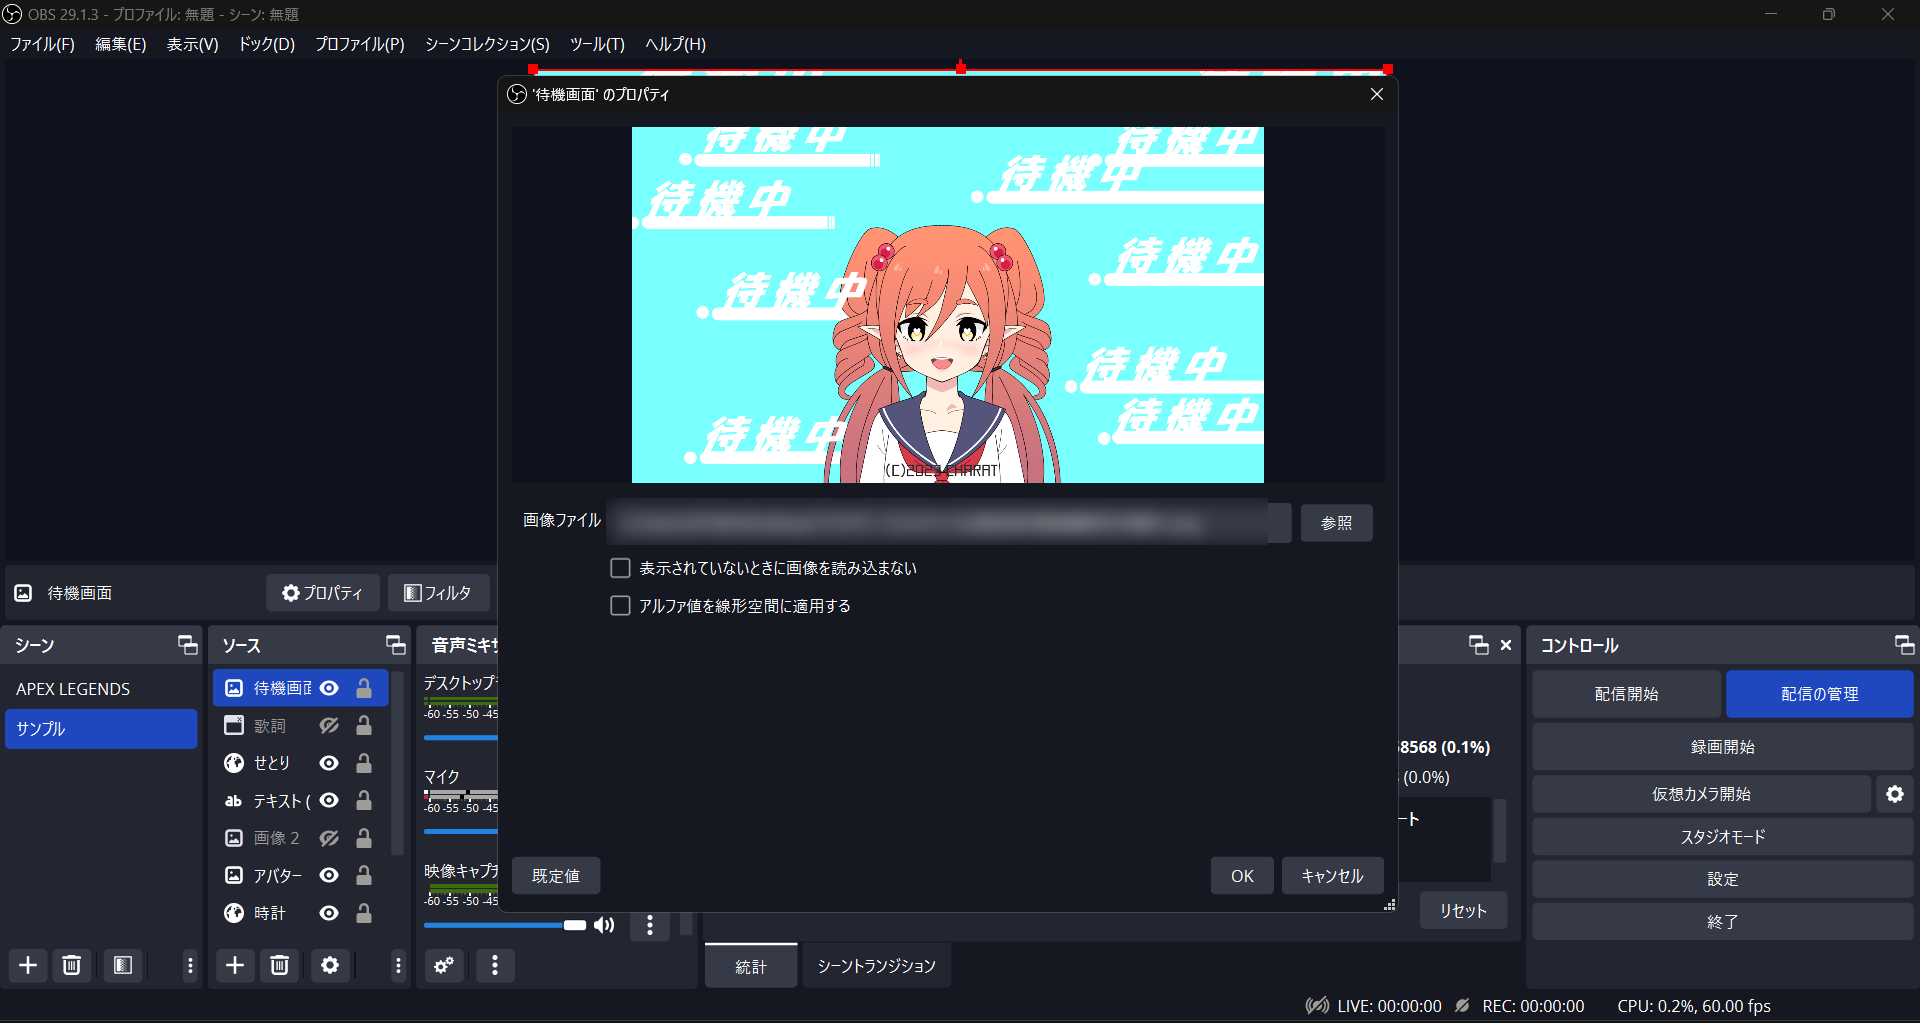Screen dimensions: 1920x1023
Task: Open the ファイル(F) menu
Action: coord(42,44)
